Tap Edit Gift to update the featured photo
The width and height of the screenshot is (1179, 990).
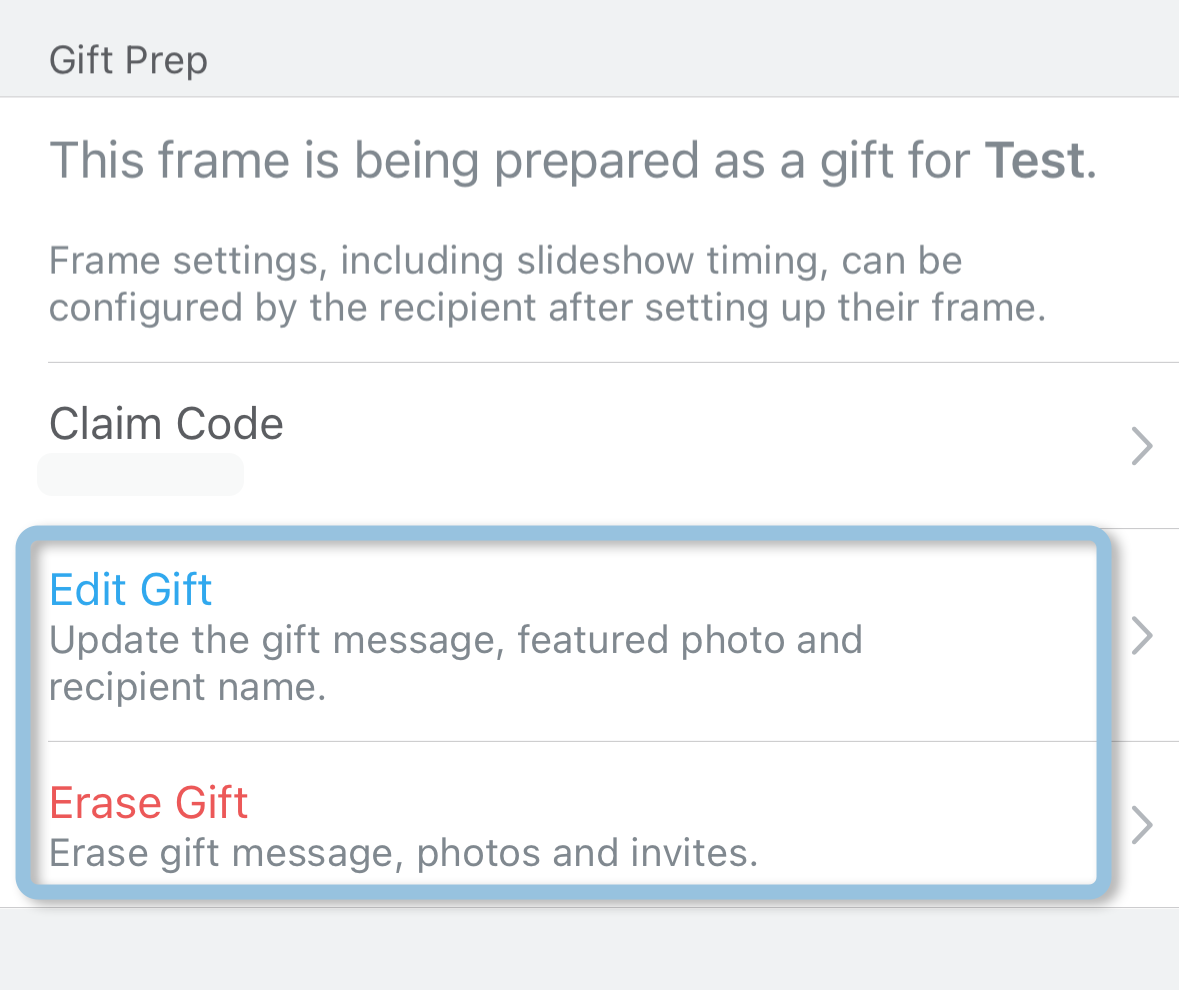[x=130, y=589]
